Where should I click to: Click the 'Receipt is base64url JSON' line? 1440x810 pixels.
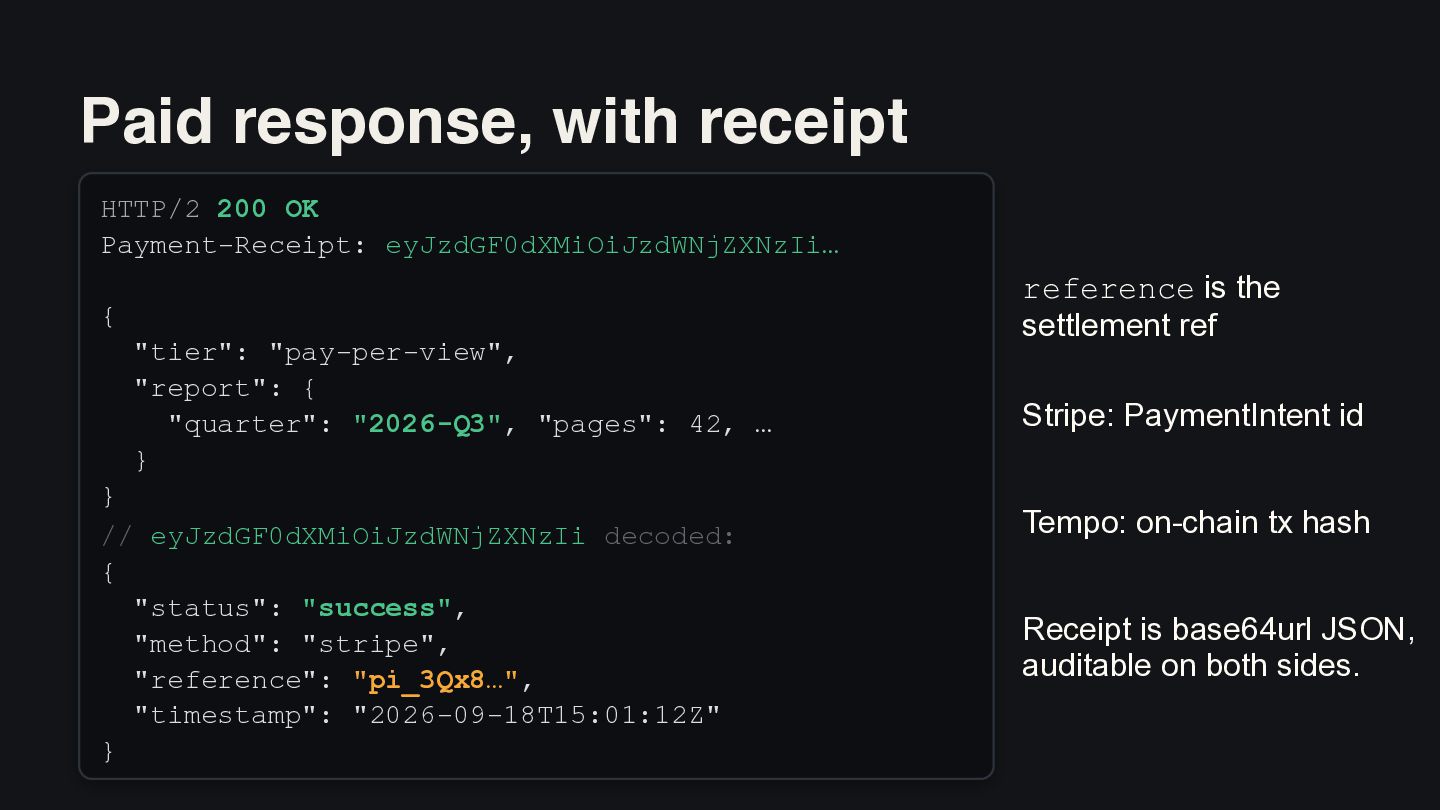1219,630
